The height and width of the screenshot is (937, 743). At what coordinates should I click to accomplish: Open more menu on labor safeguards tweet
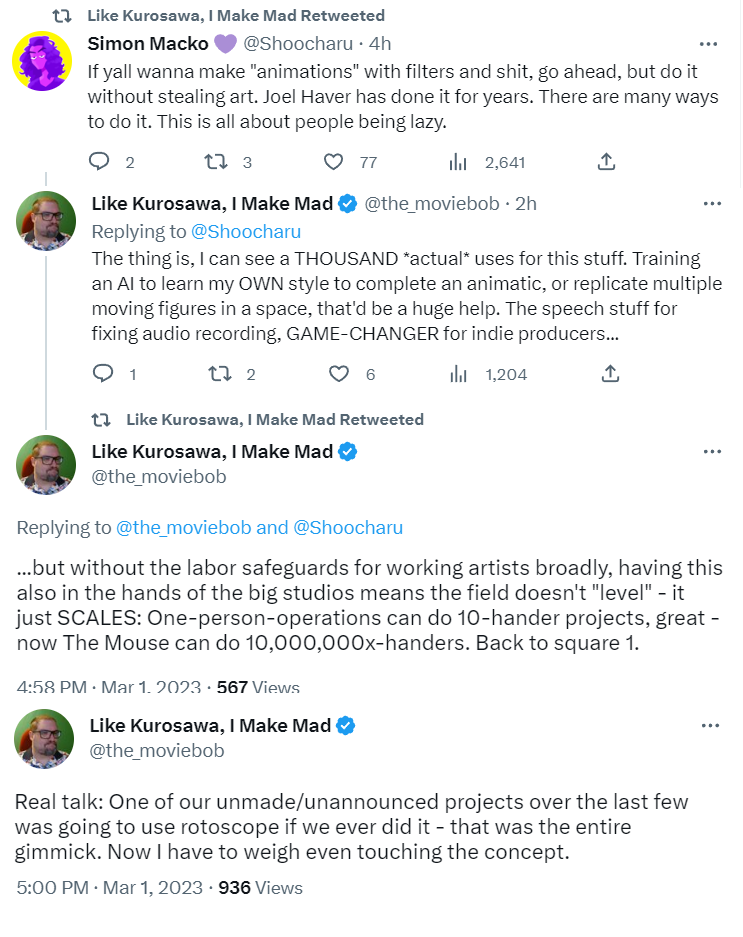pyautogui.click(x=713, y=451)
